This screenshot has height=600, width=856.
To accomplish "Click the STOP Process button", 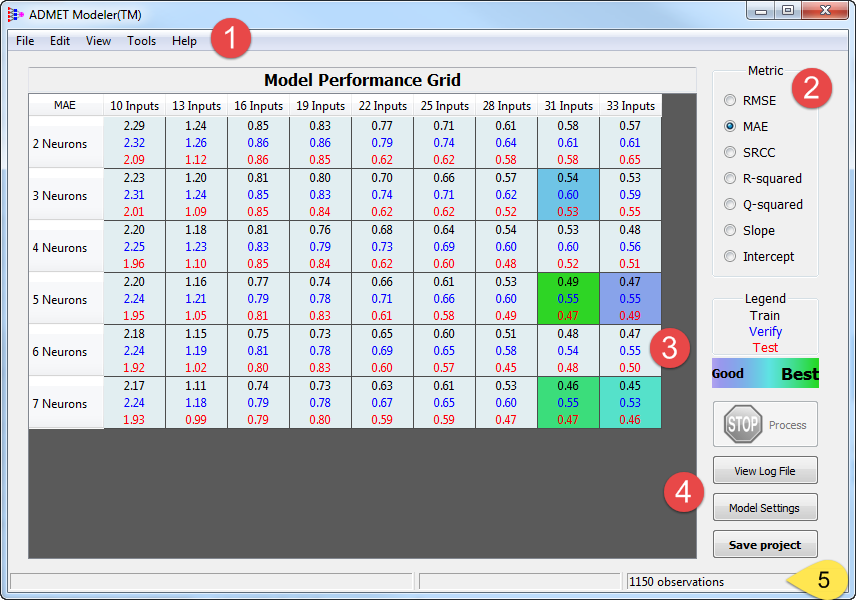I will coord(765,424).
